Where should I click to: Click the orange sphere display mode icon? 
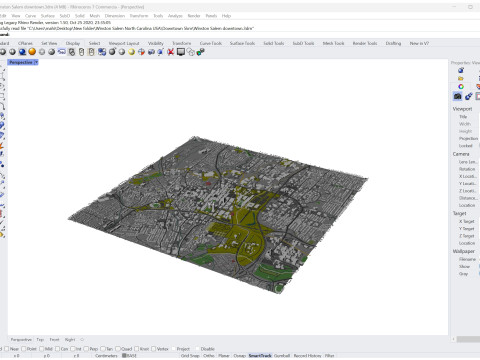[x=32, y=52]
